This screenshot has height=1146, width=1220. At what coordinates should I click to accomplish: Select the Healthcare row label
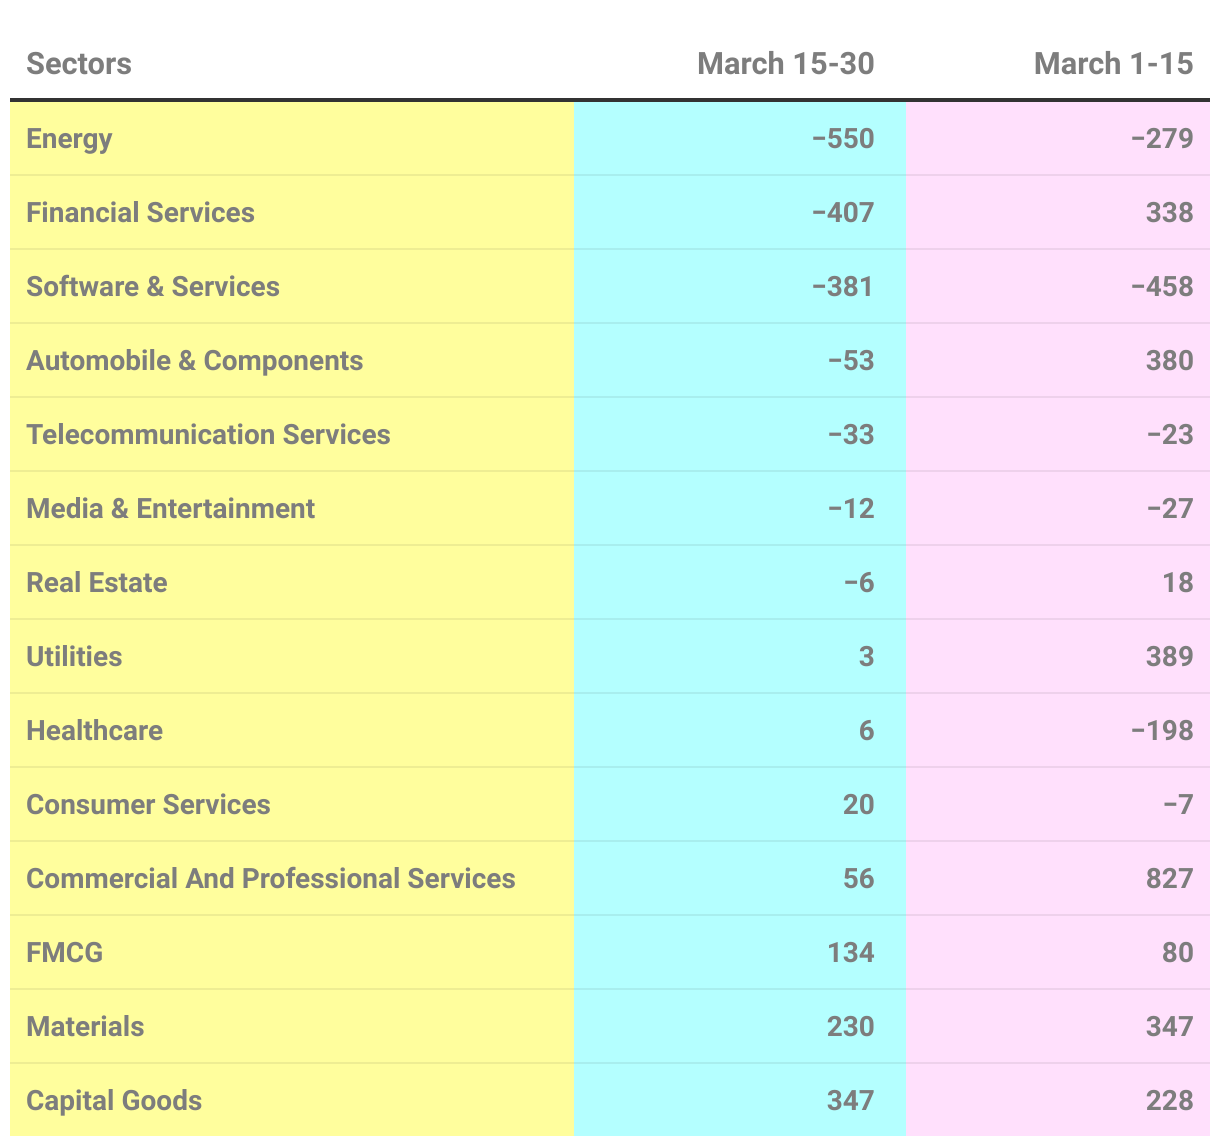pos(94,730)
